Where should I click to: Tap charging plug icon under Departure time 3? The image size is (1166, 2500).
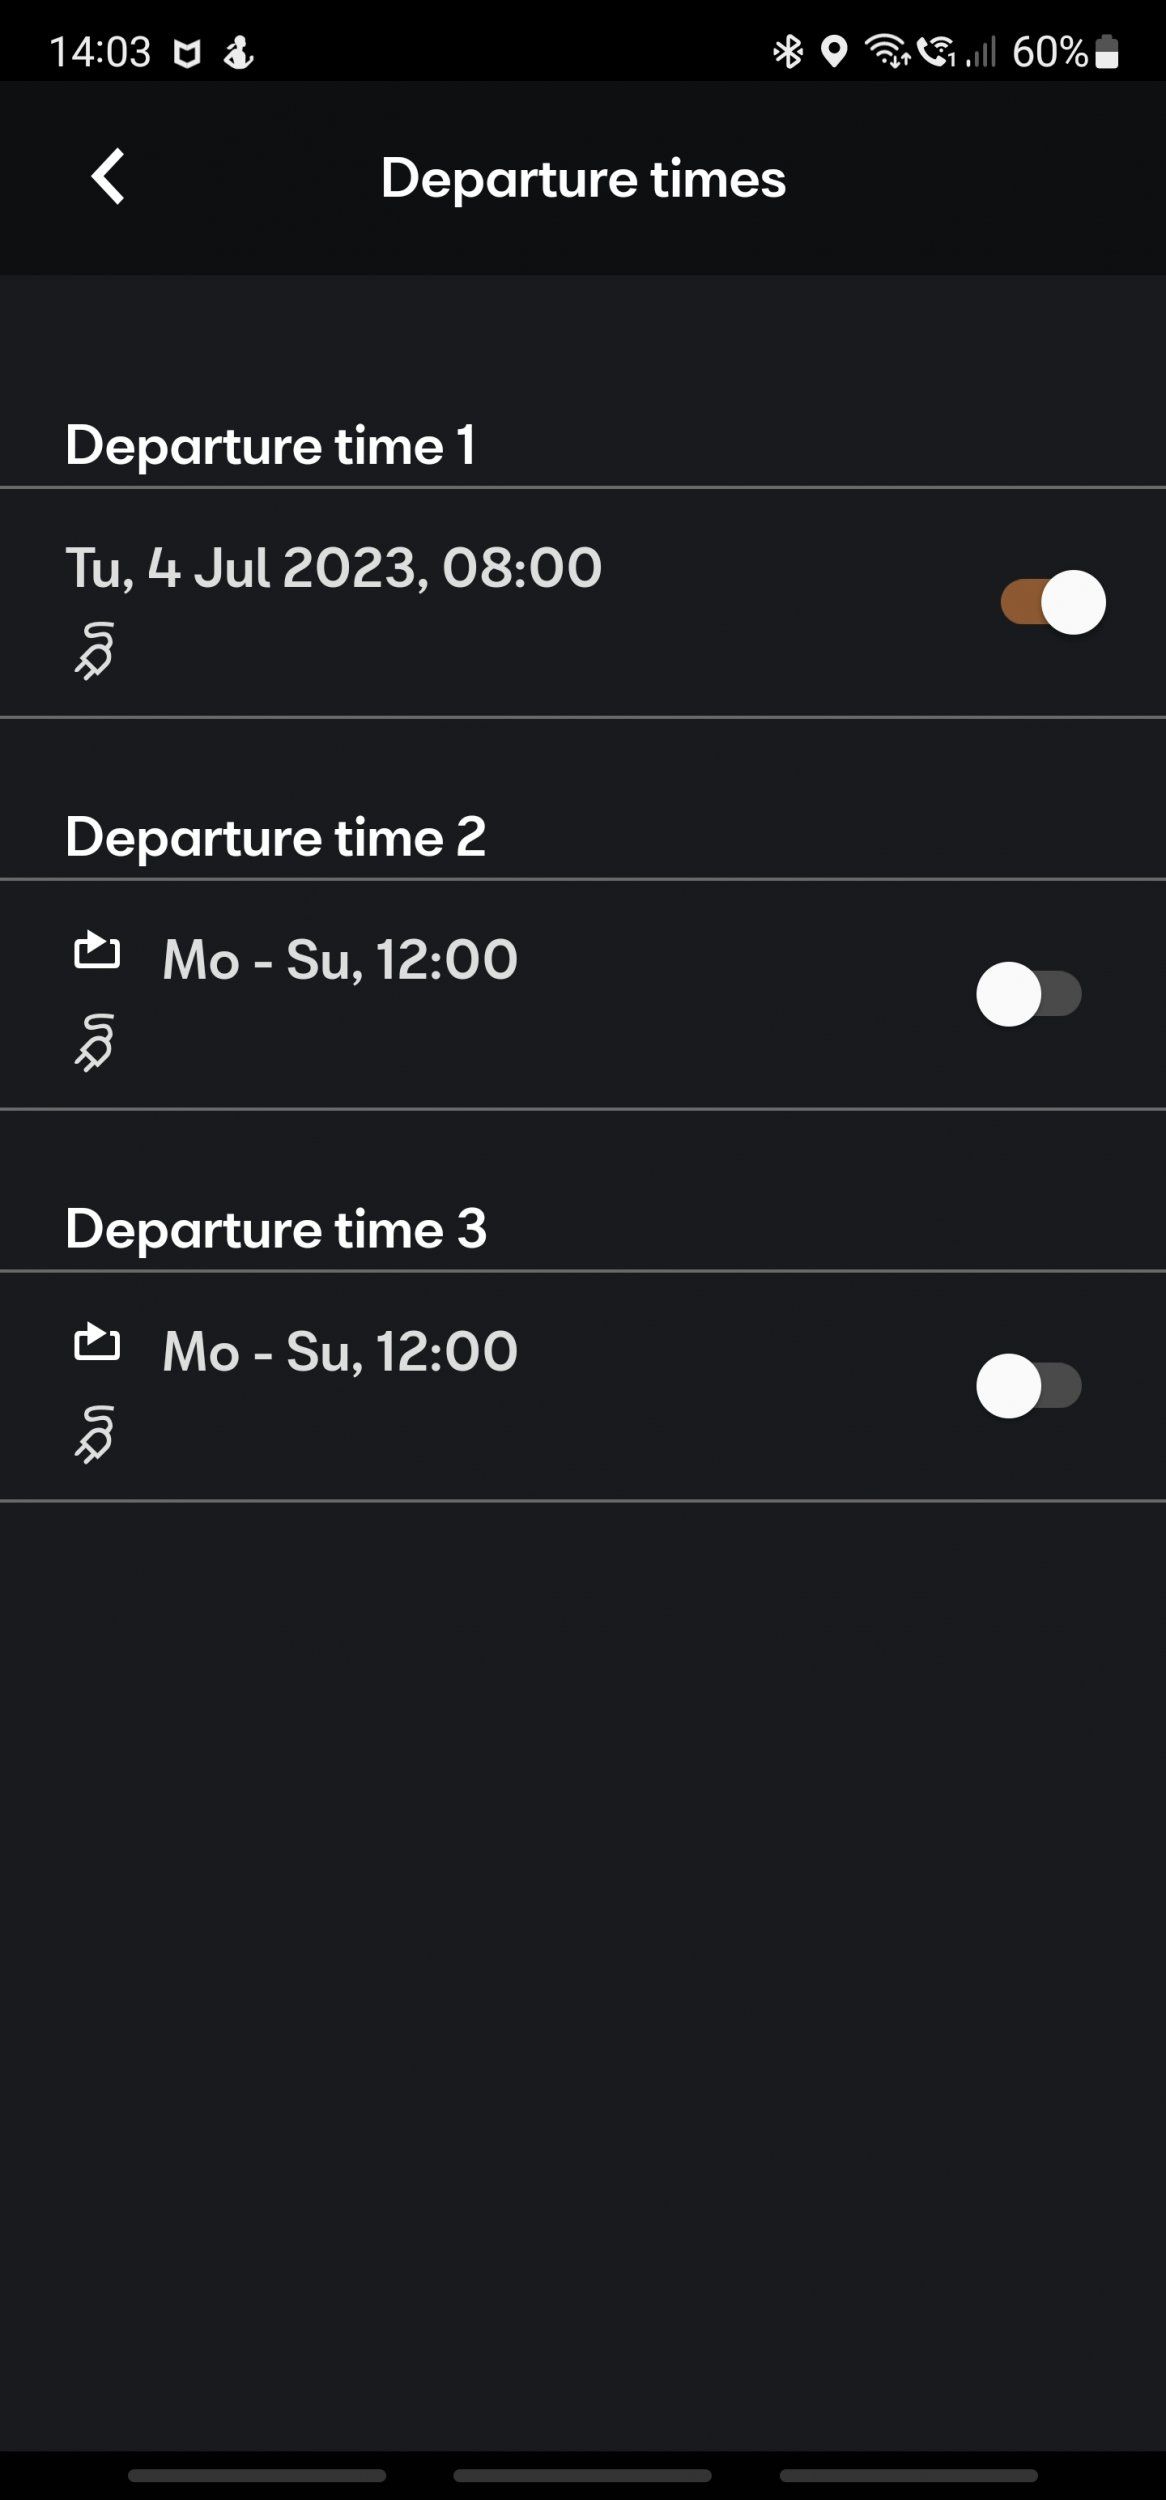tap(95, 1435)
